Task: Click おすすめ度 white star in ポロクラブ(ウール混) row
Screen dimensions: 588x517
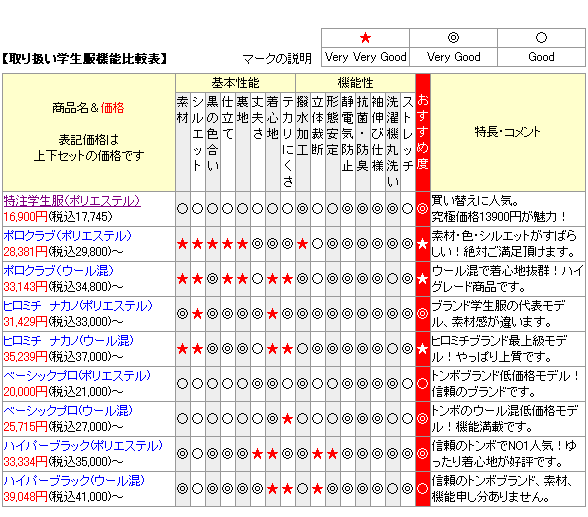Action: click(x=423, y=279)
